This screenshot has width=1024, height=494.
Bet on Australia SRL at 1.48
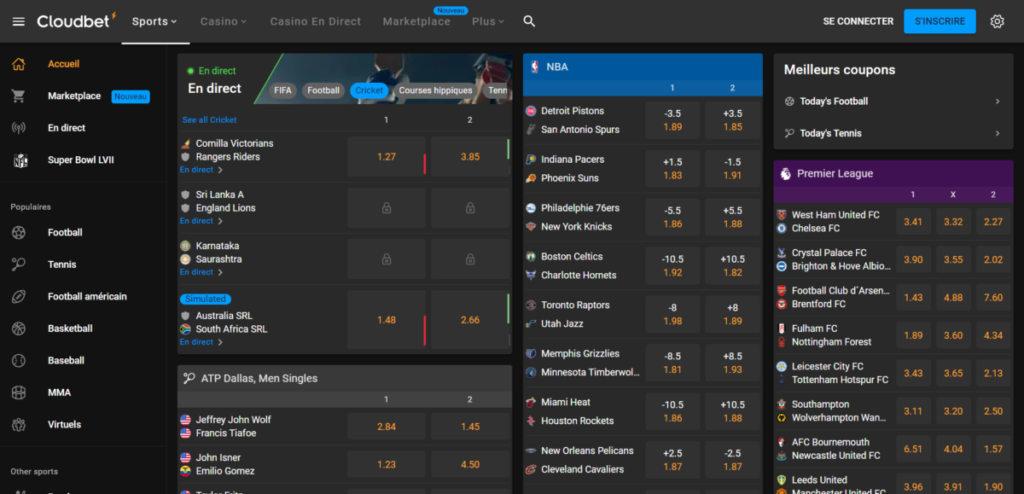point(386,320)
